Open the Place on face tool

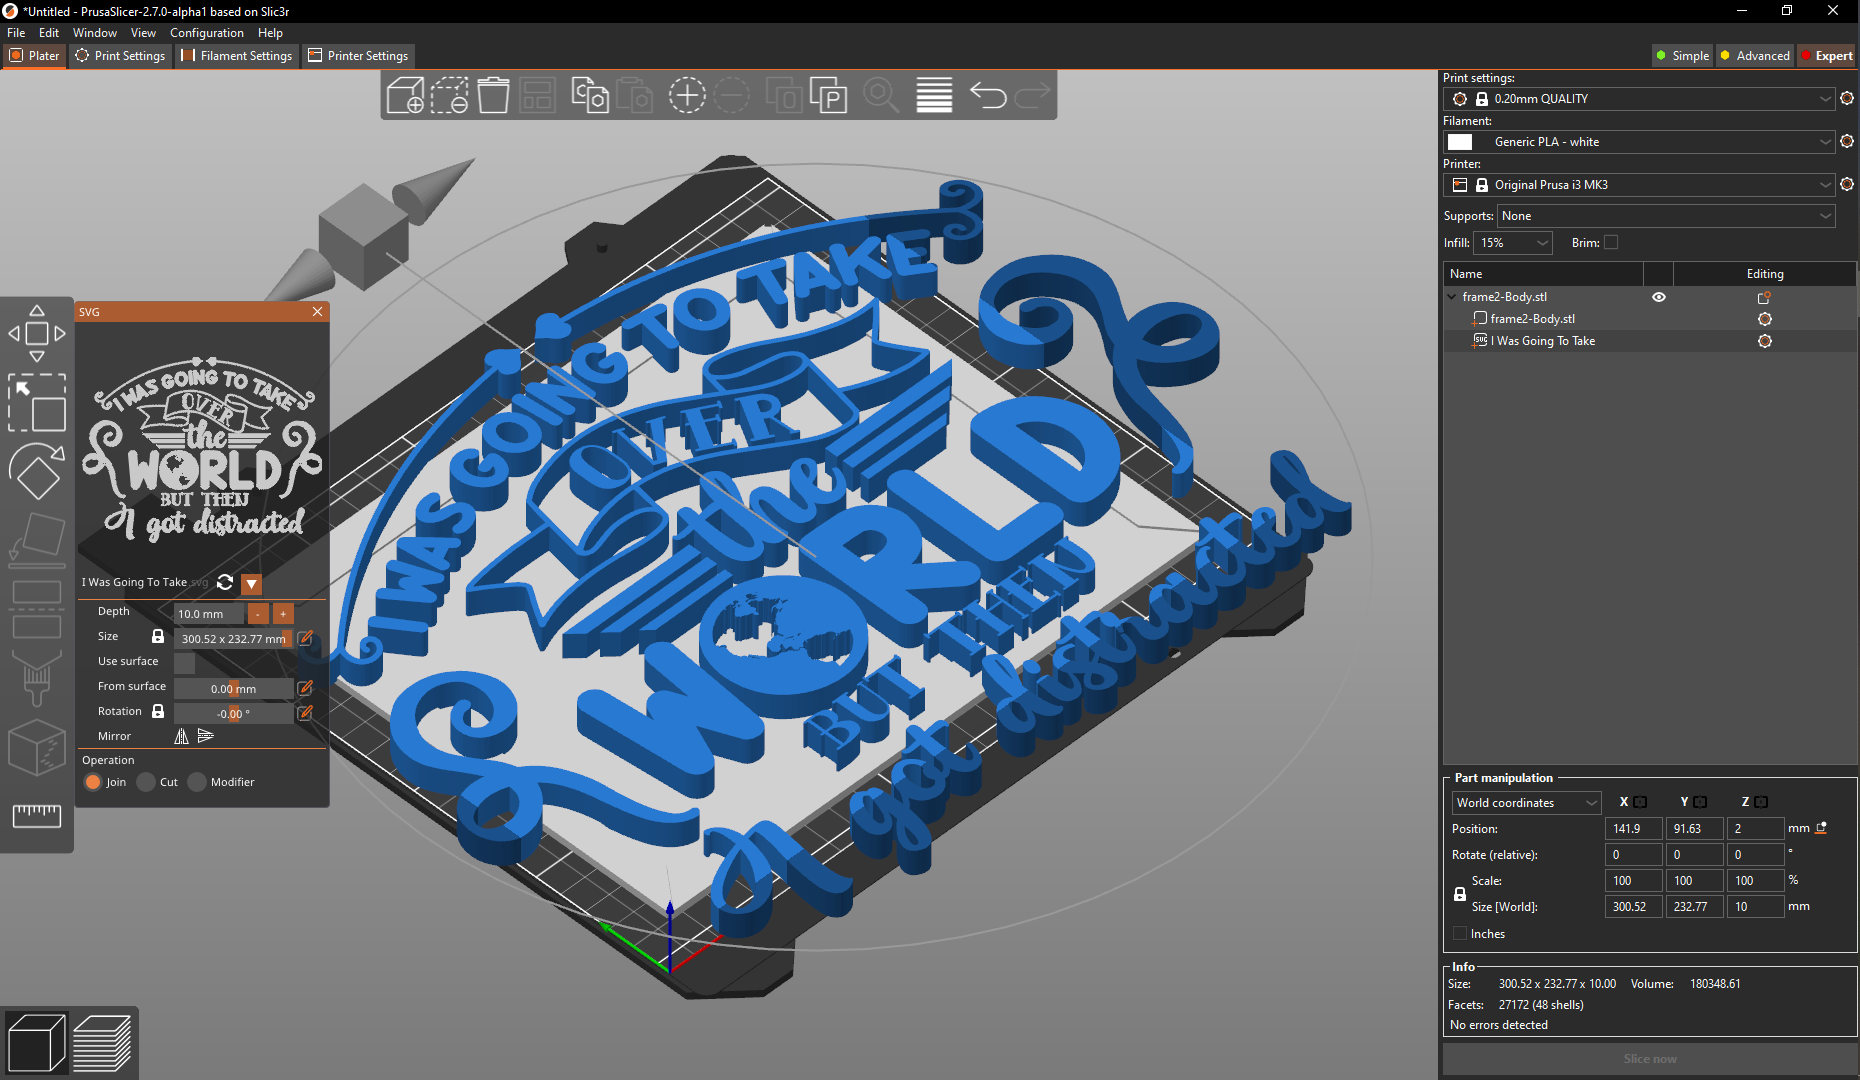tap(37, 538)
